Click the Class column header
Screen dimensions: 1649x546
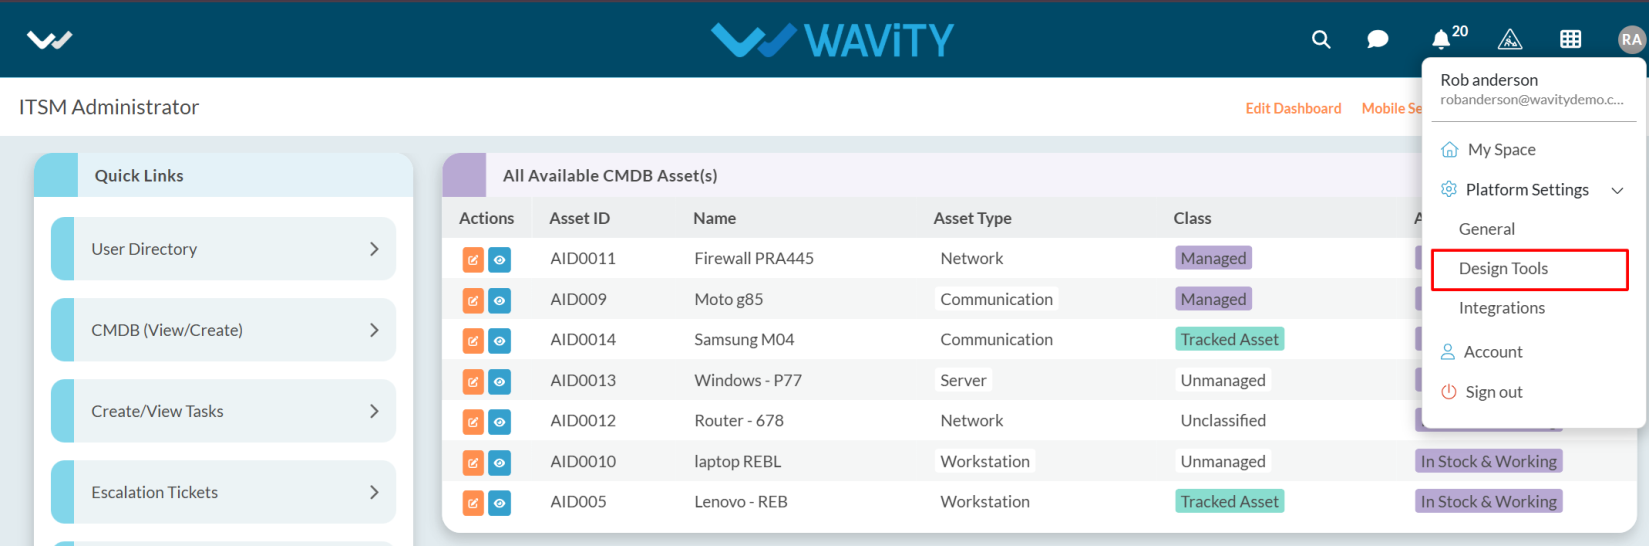click(x=1192, y=218)
